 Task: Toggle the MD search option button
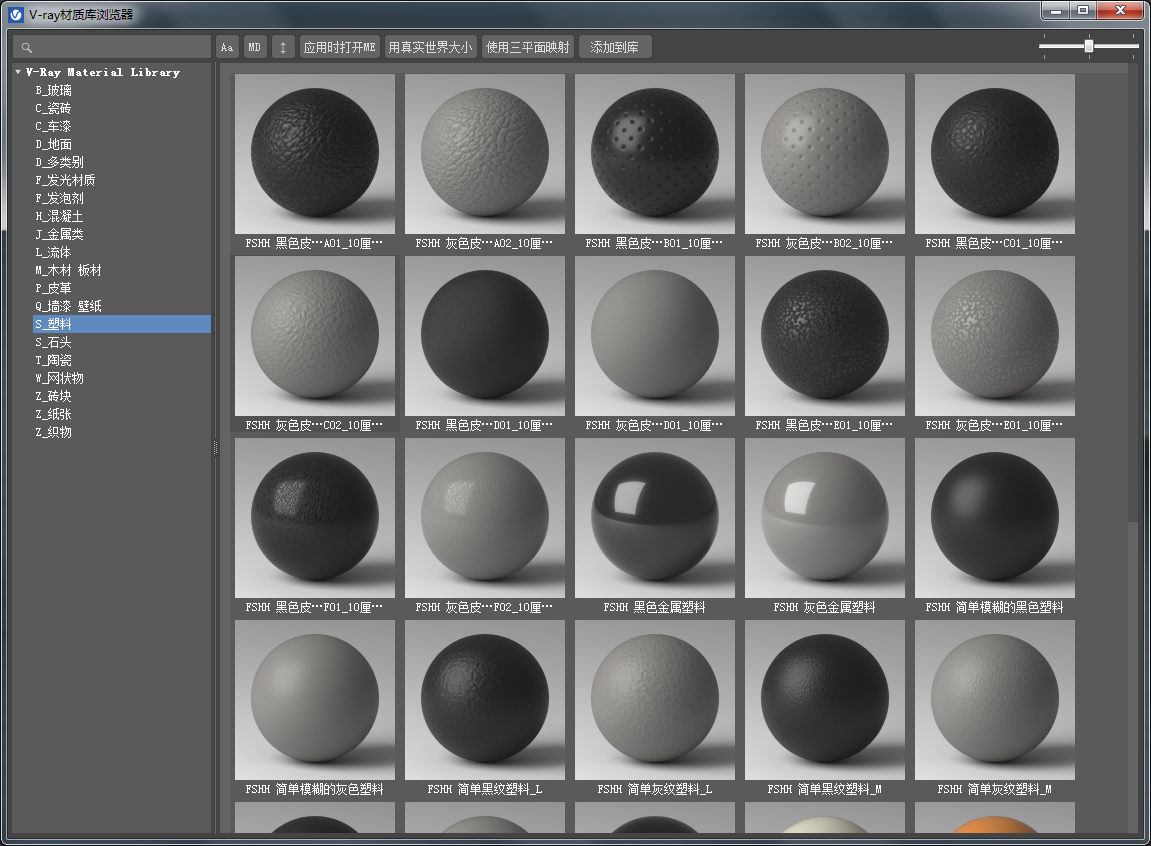tap(255, 47)
